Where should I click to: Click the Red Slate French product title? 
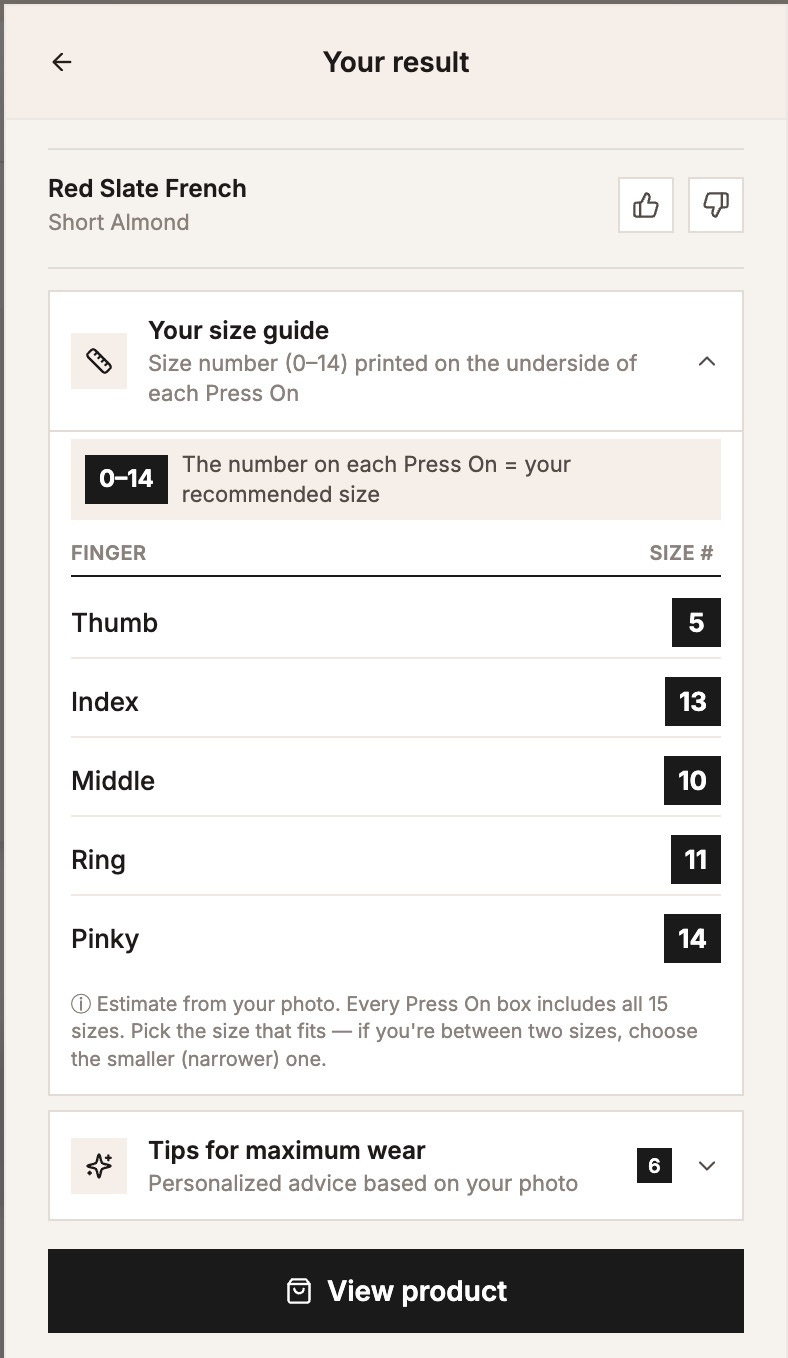[147, 188]
